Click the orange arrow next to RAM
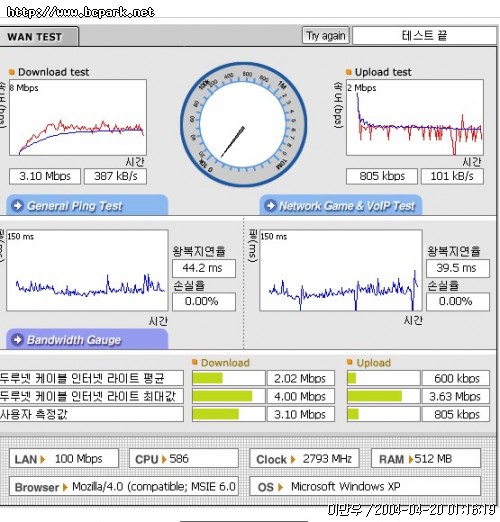Viewport: 500px width, 522px height. (411, 459)
